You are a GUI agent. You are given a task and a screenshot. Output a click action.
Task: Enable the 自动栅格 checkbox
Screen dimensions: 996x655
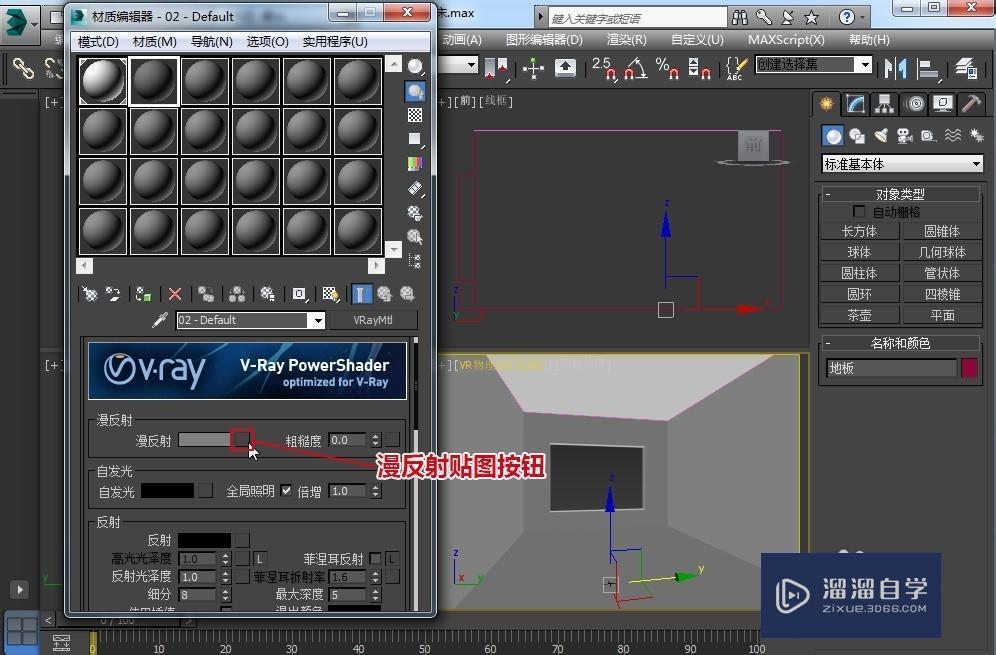(x=858, y=212)
